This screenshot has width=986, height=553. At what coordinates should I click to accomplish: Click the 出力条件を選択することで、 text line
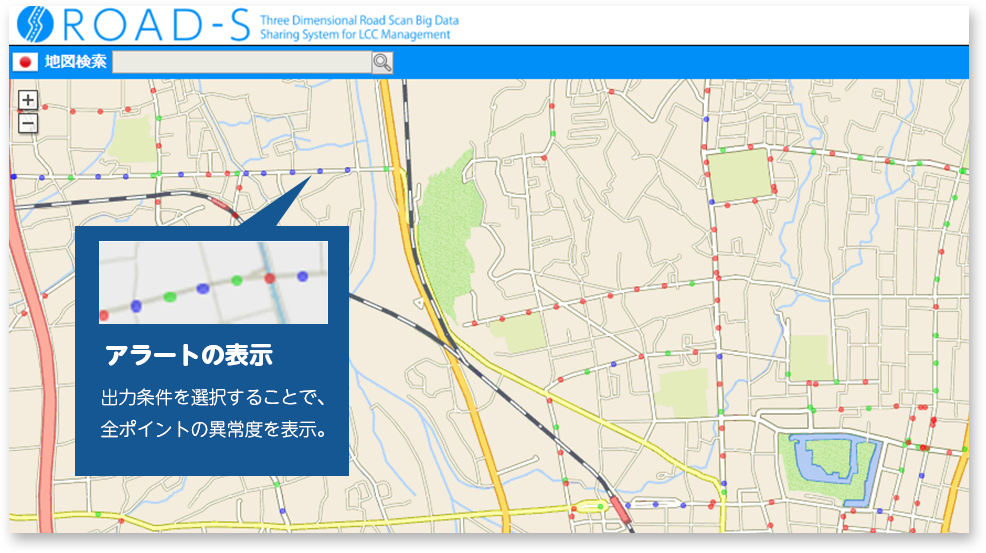(x=213, y=398)
